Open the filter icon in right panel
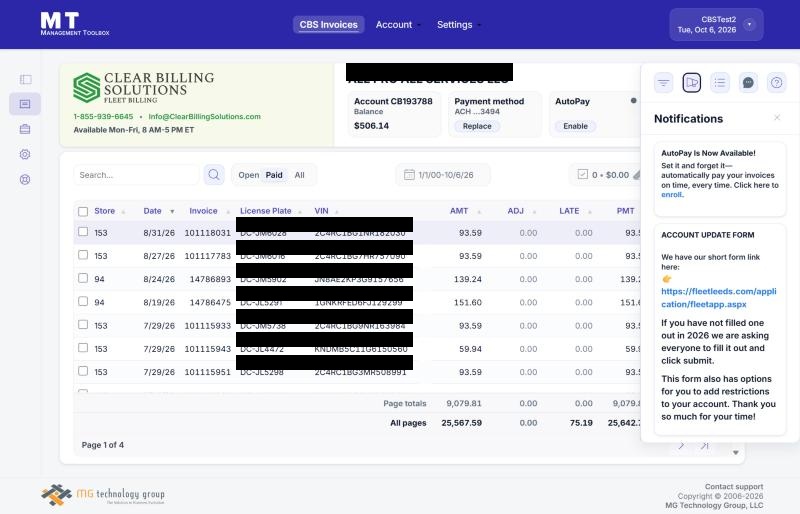Image resolution: width=800 pixels, height=514 pixels. click(x=663, y=83)
